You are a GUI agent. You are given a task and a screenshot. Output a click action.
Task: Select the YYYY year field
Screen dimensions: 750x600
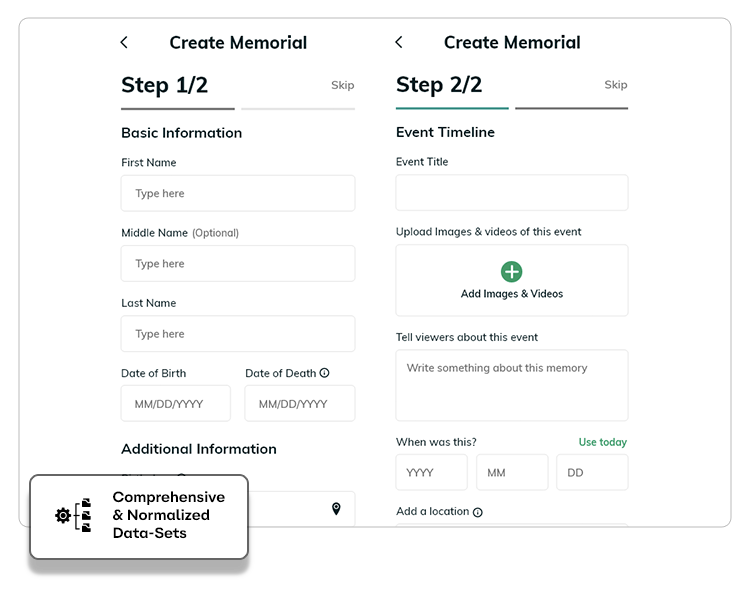pos(432,472)
